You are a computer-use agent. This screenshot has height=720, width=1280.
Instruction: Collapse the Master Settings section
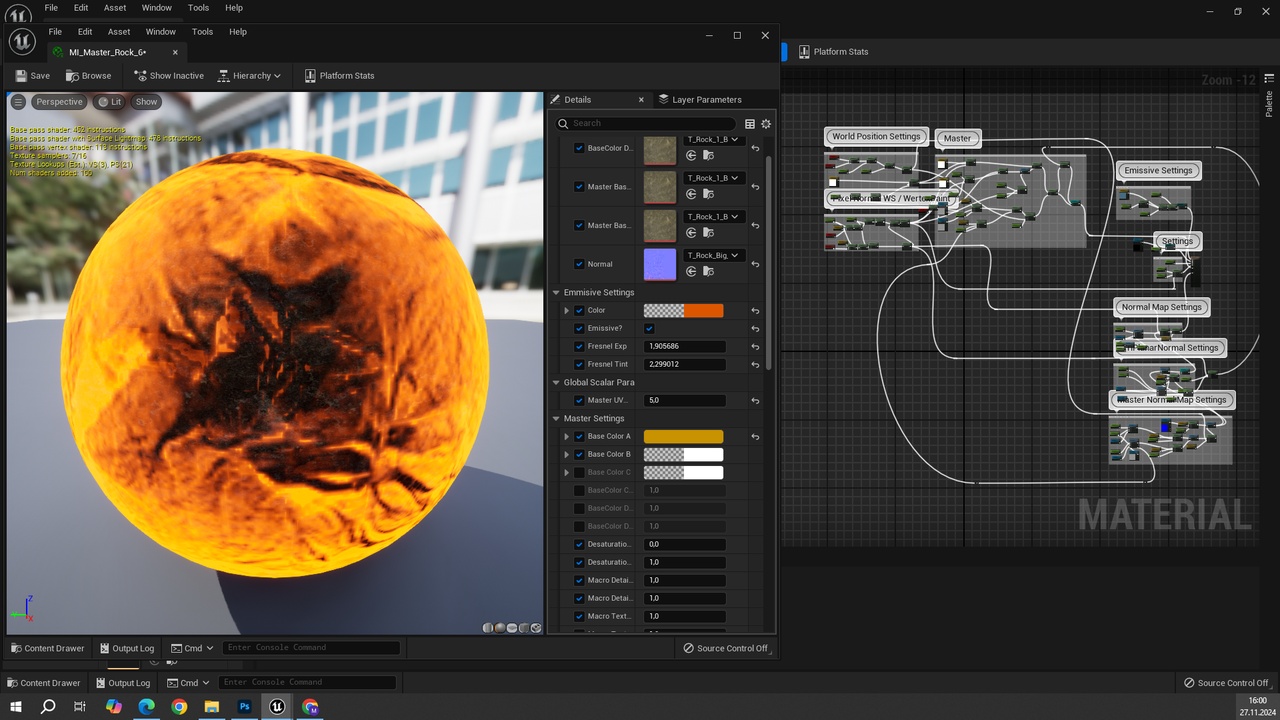tap(557, 419)
